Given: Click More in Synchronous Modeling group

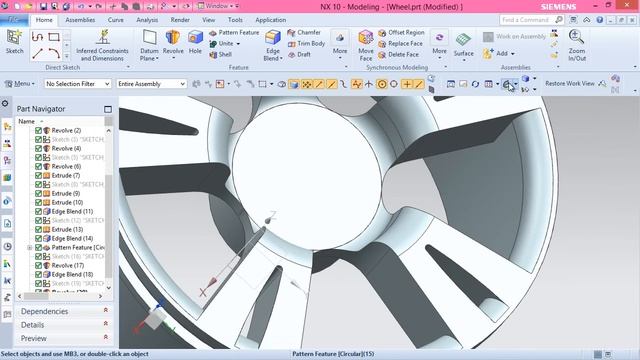Looking at the screenshot, I should point(439,45).
